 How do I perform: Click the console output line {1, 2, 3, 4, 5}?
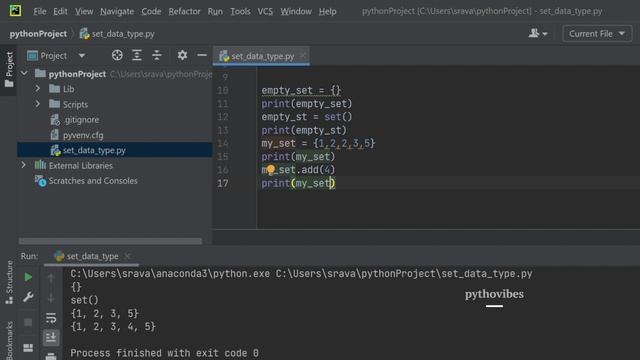coord(113,327)
